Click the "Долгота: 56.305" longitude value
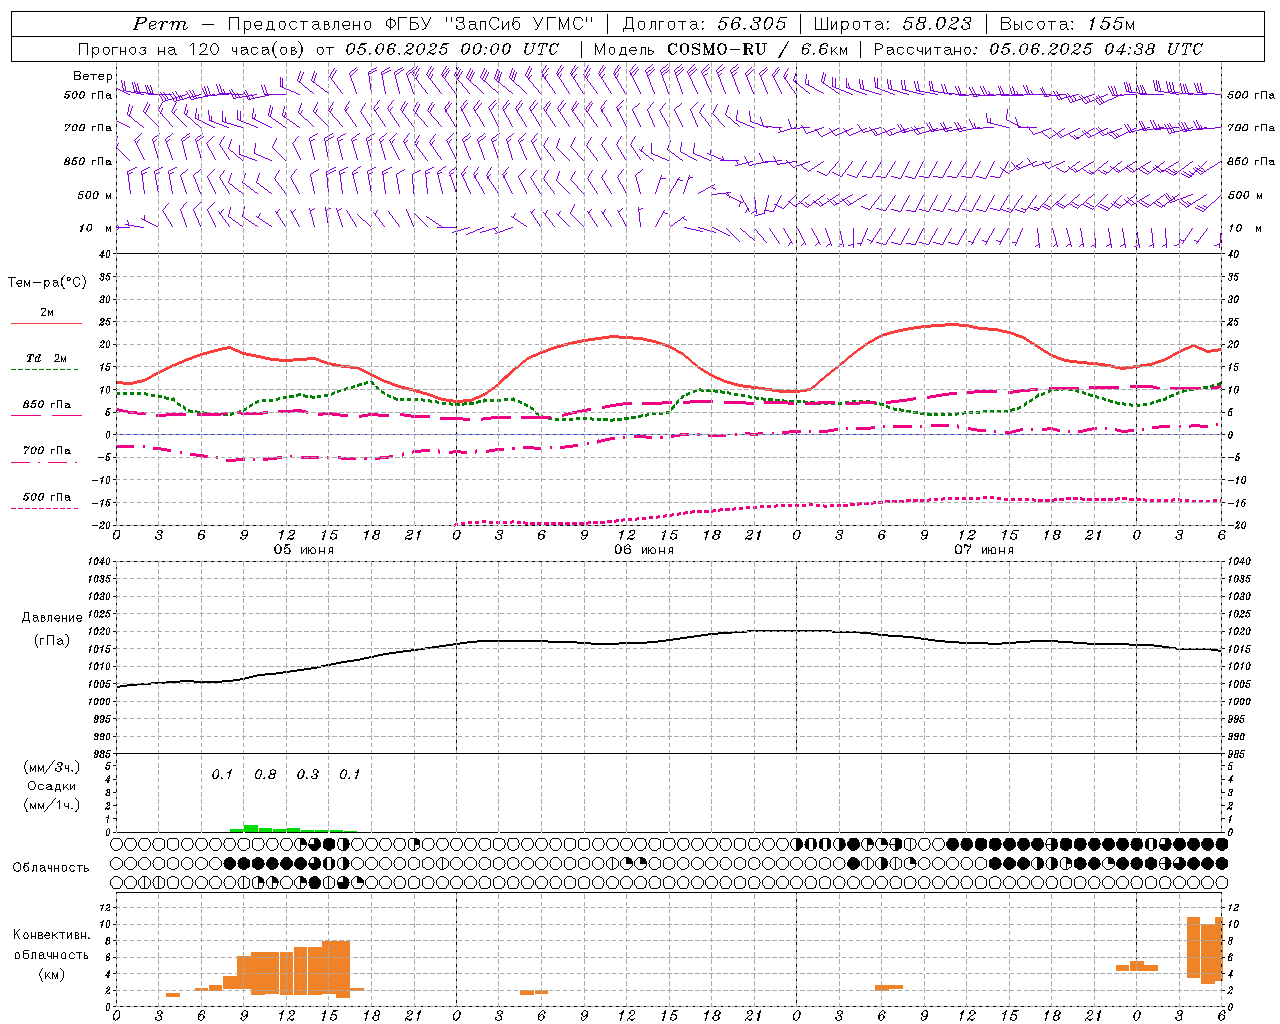The image size is (1280, 1024). tap(705, 24)
